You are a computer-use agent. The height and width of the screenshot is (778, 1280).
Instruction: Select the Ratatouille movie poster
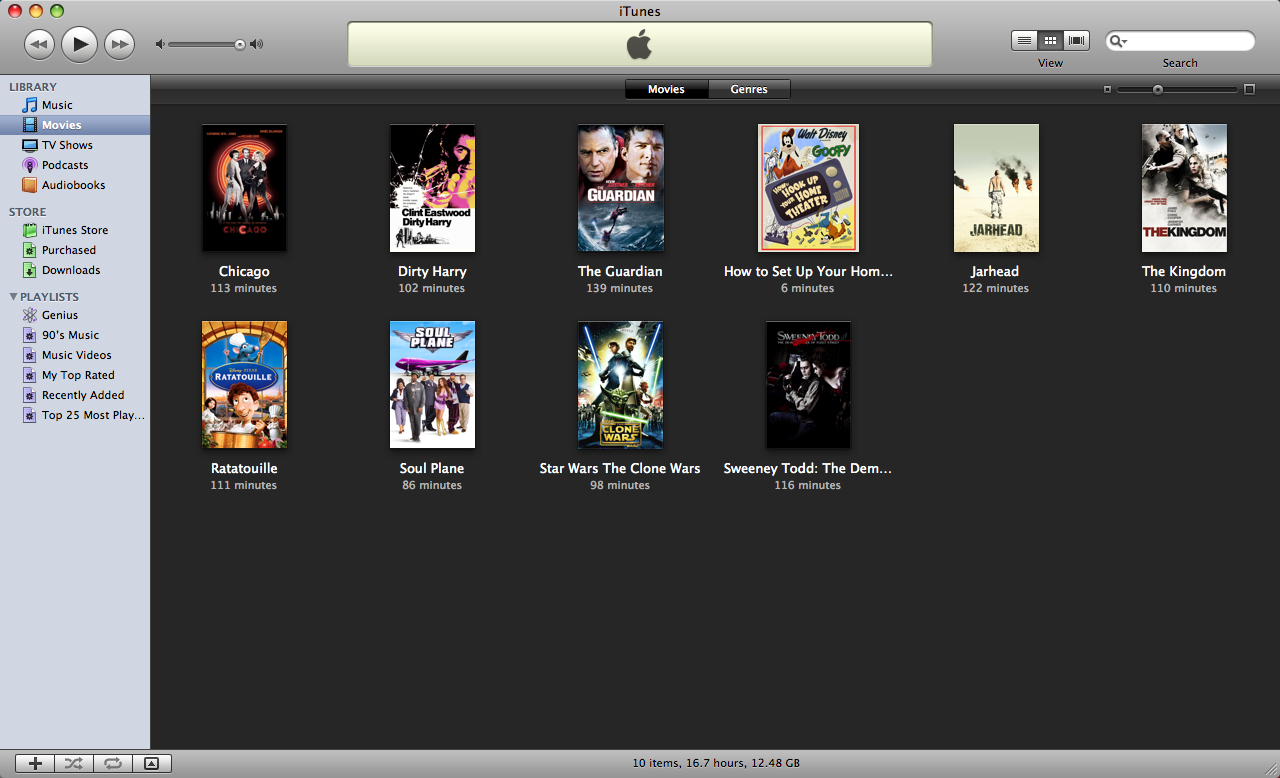coord(244,385)
